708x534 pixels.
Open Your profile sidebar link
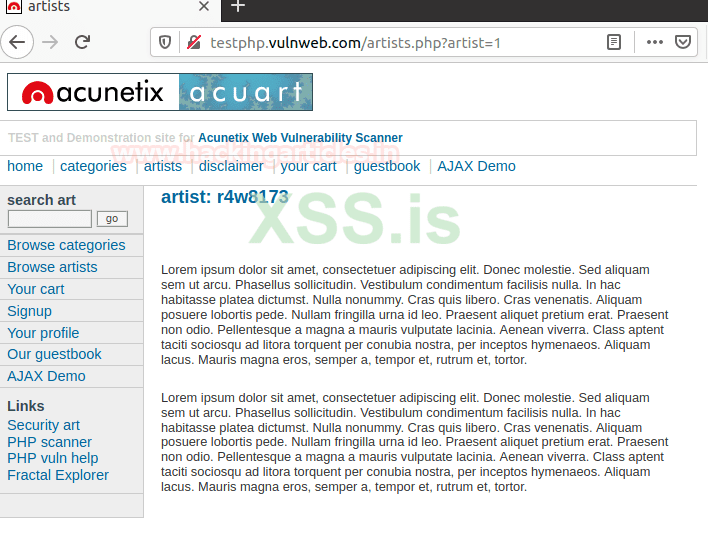click(x=43, y=333)
